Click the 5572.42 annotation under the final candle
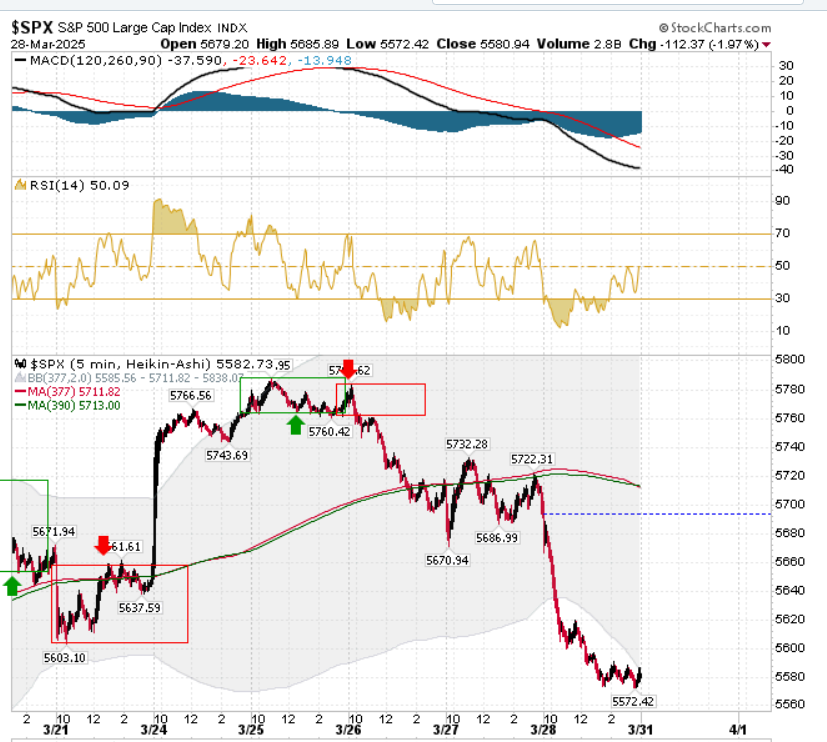This screenshot has height=742, width=827. coord(633,701)
